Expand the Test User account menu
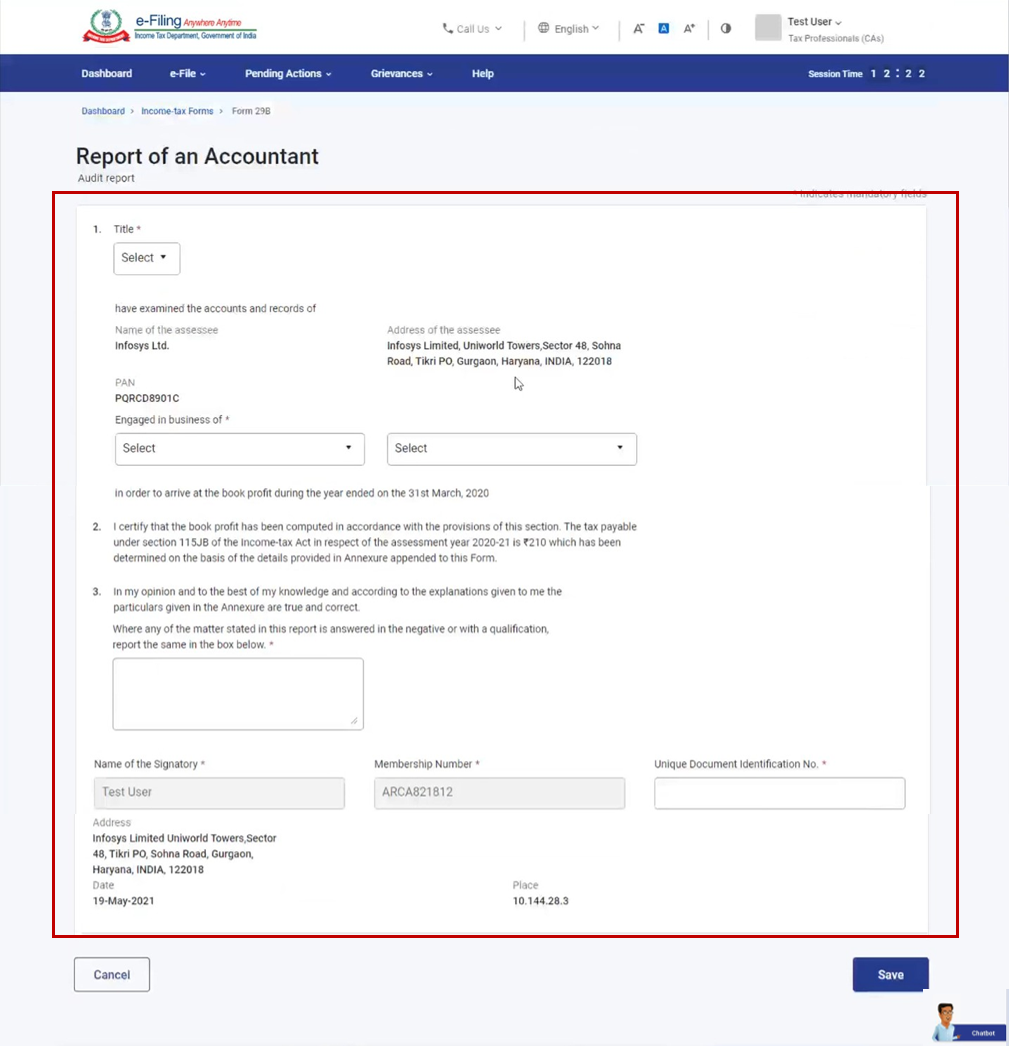 812,22
